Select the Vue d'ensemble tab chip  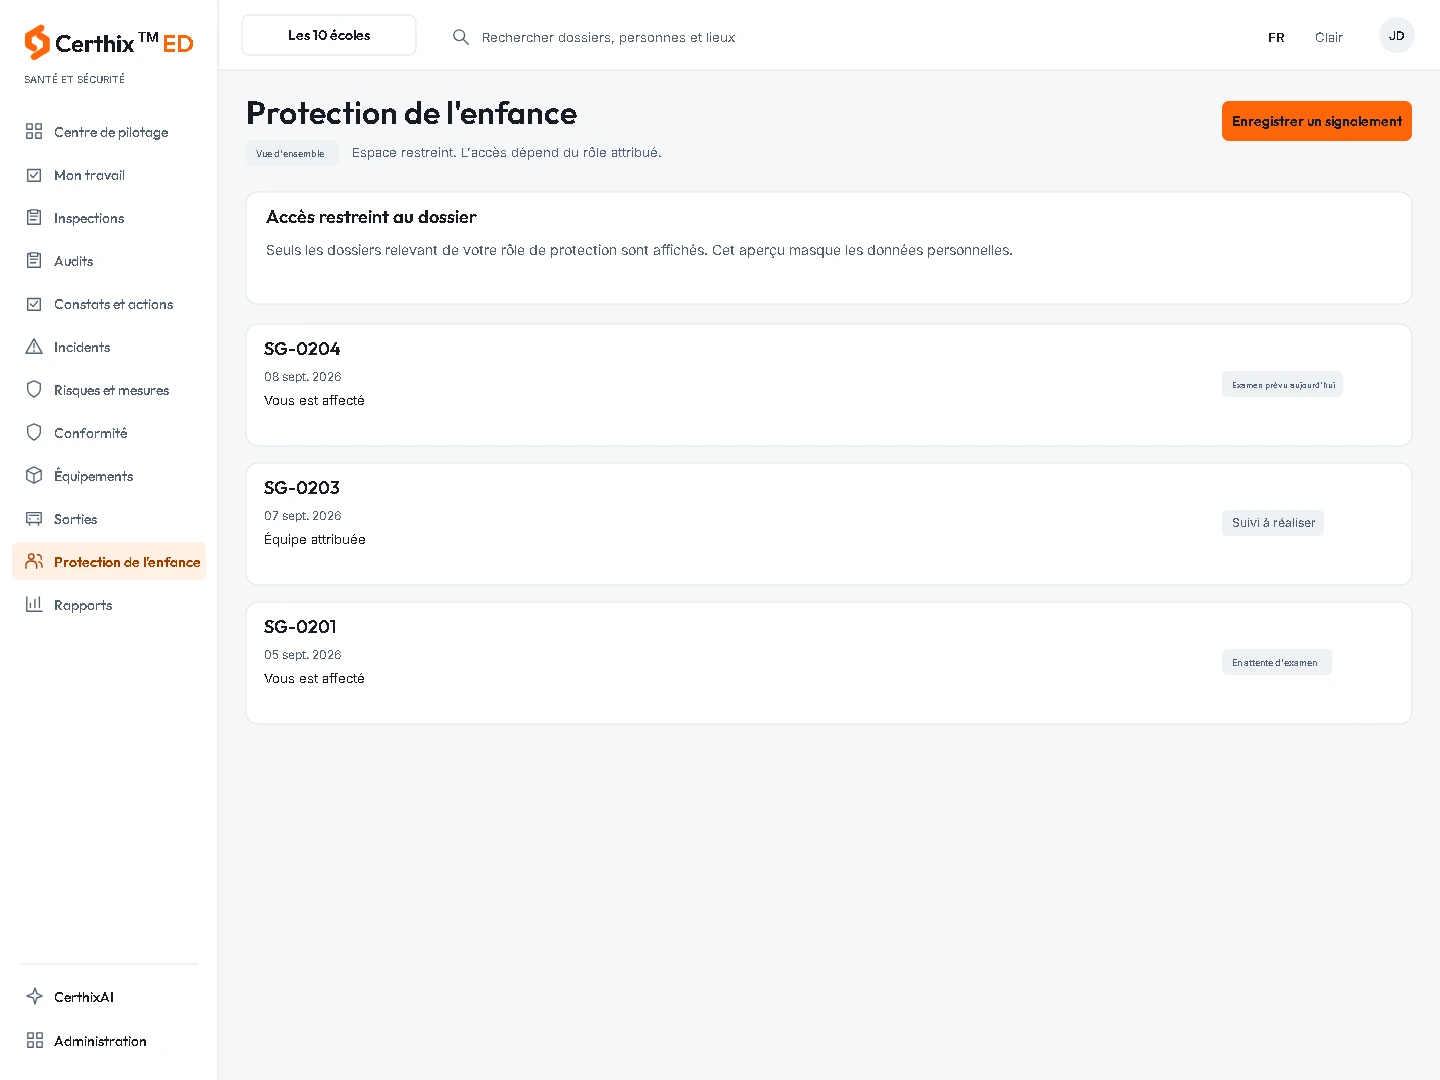[291, 153]
